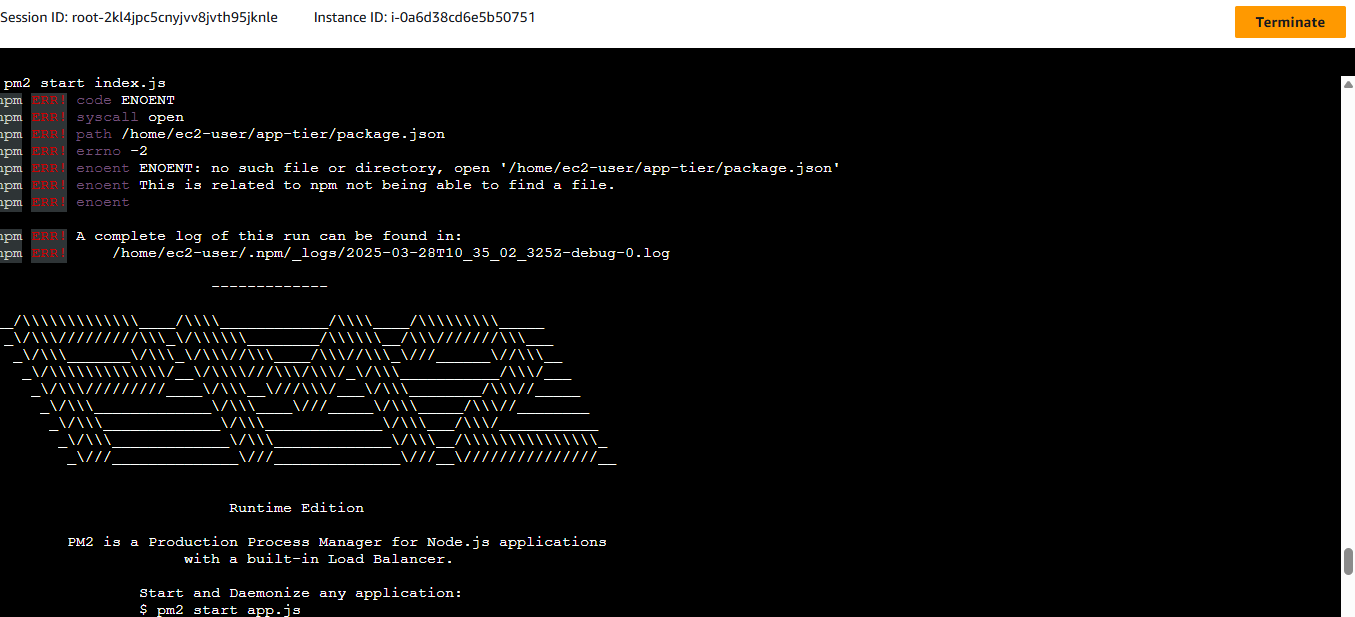The height and width of the screenshot is (617, 1355).
Task: Click the '$ pm2 start app.js' example
Action: tap(220, 610)
